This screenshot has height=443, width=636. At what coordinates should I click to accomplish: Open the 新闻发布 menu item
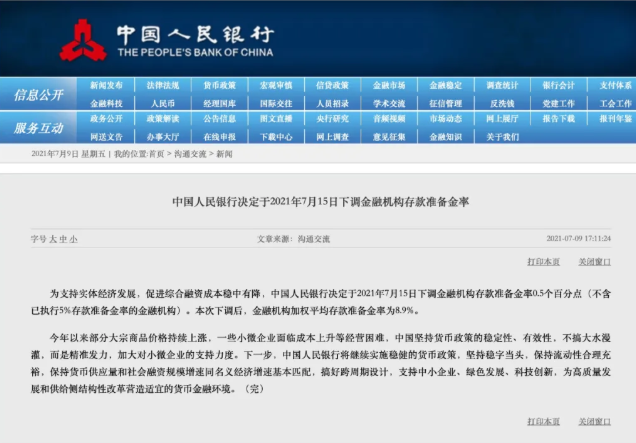(106, 85)
